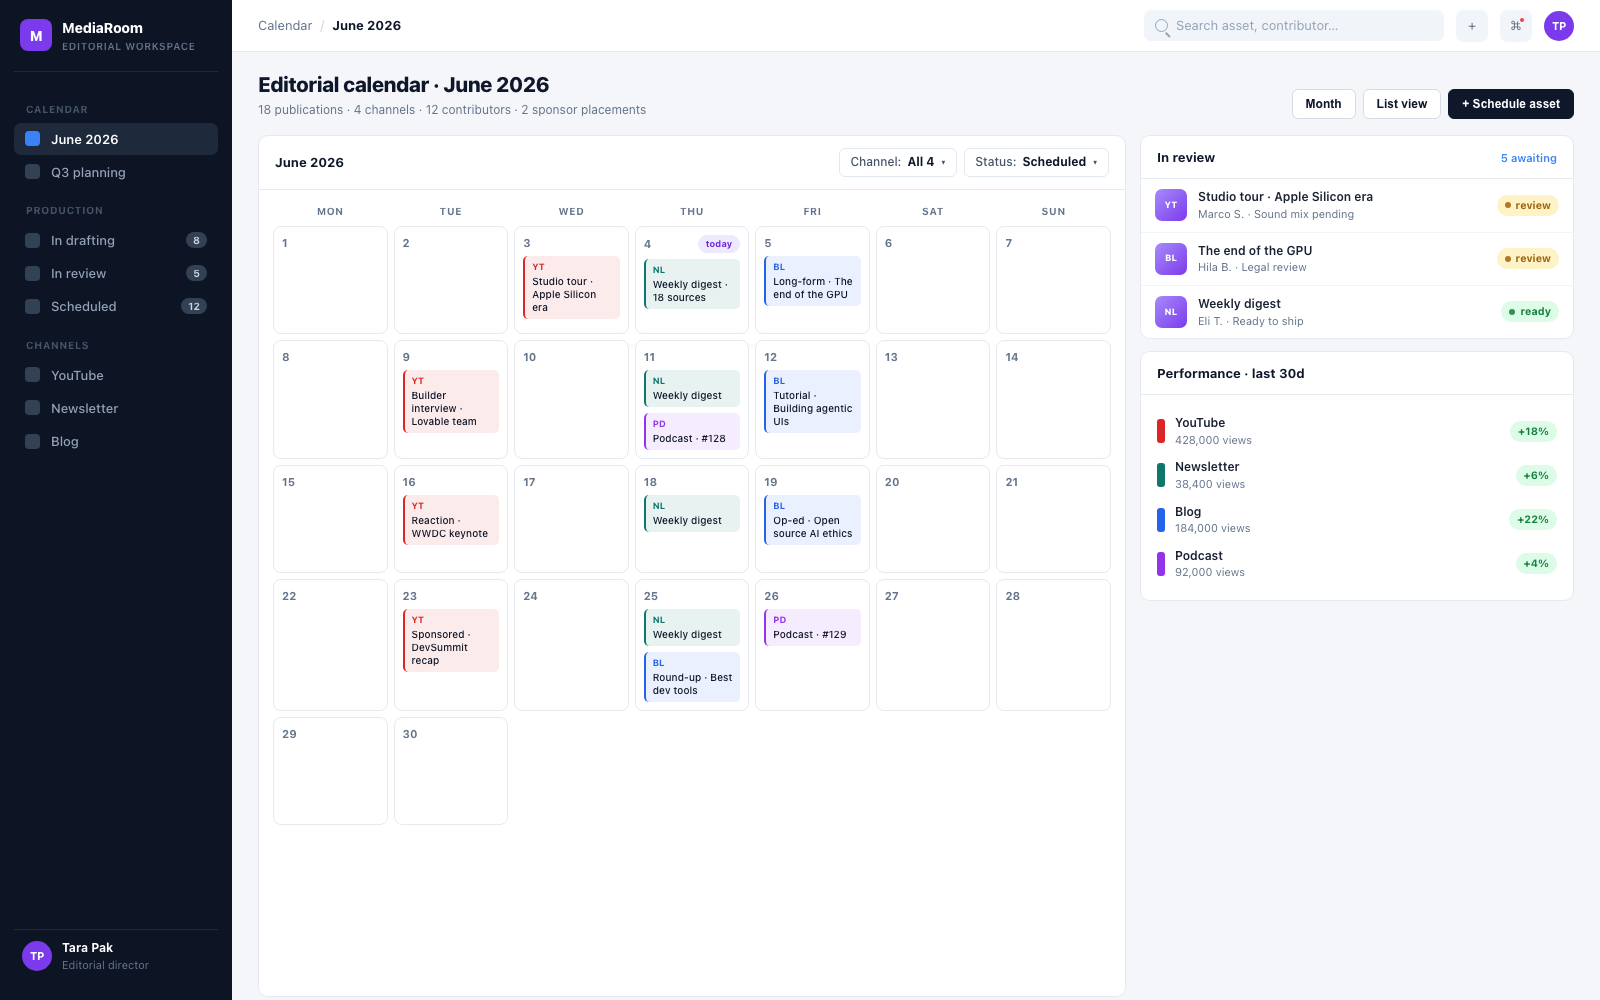This screenshot has height=1000, width=1600.
Task: Open the Status: Scheduled dropdown
Action: tap(1036, 162)
